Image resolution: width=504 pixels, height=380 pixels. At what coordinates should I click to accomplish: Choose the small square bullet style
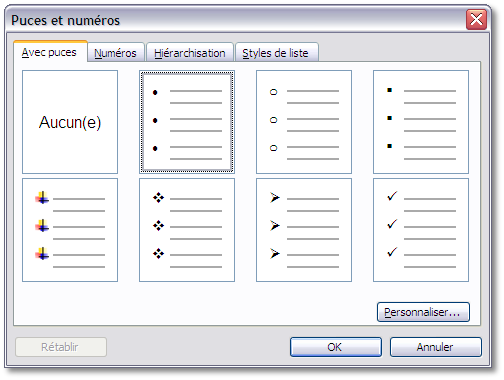pyautogui.click(x=421, y=122)
